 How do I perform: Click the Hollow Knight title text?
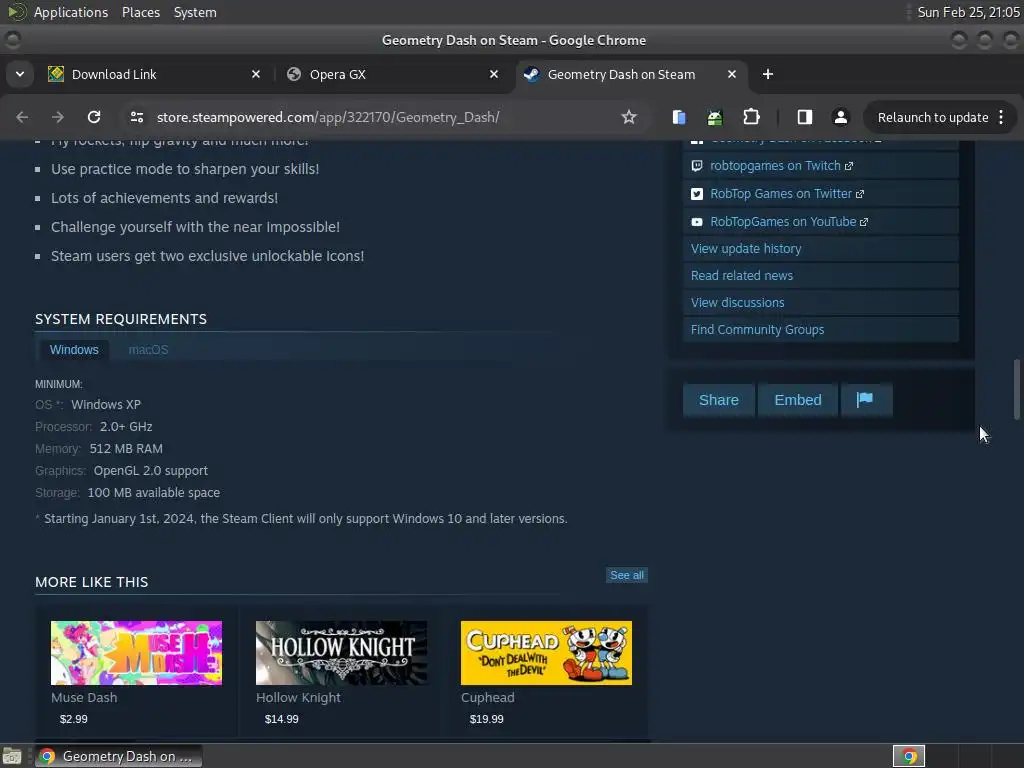[x=298, y=697]
